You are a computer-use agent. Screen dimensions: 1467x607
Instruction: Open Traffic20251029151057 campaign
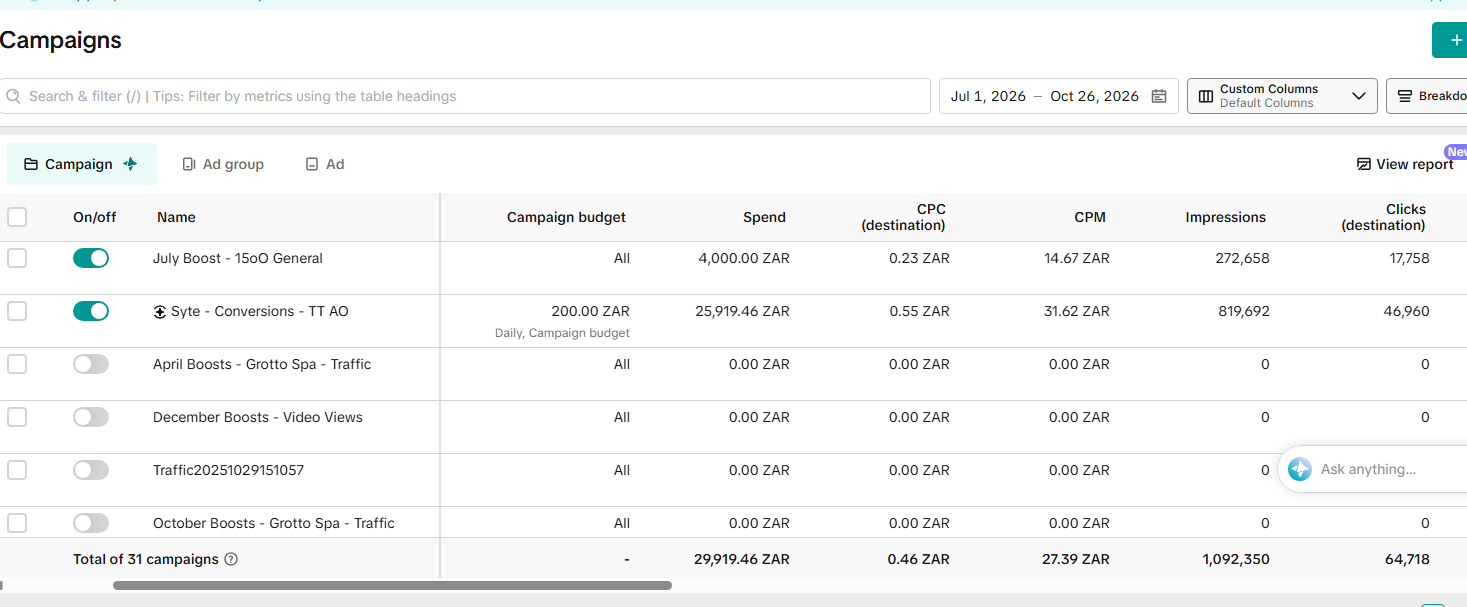click(228, 470)
